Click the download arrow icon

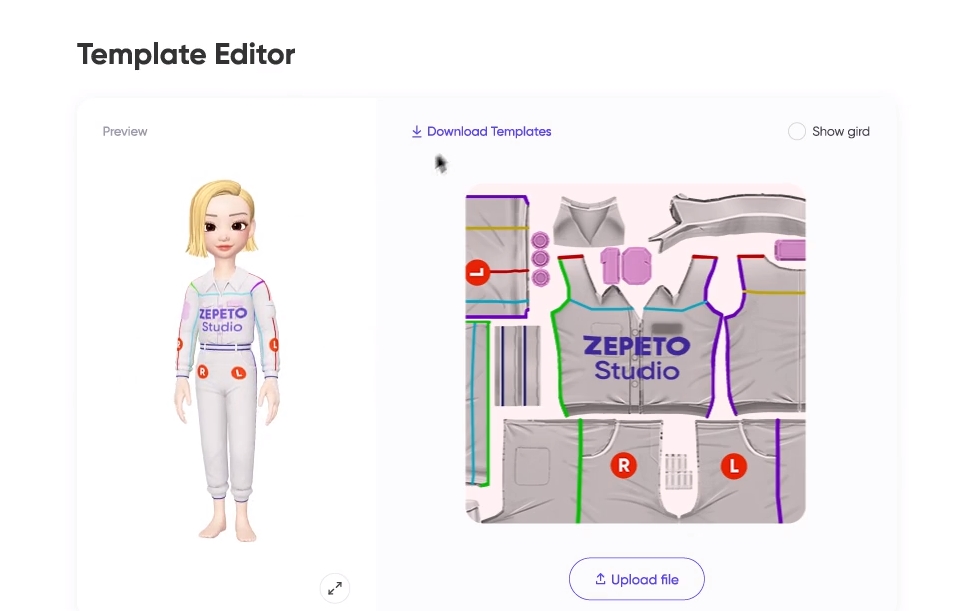416,132
